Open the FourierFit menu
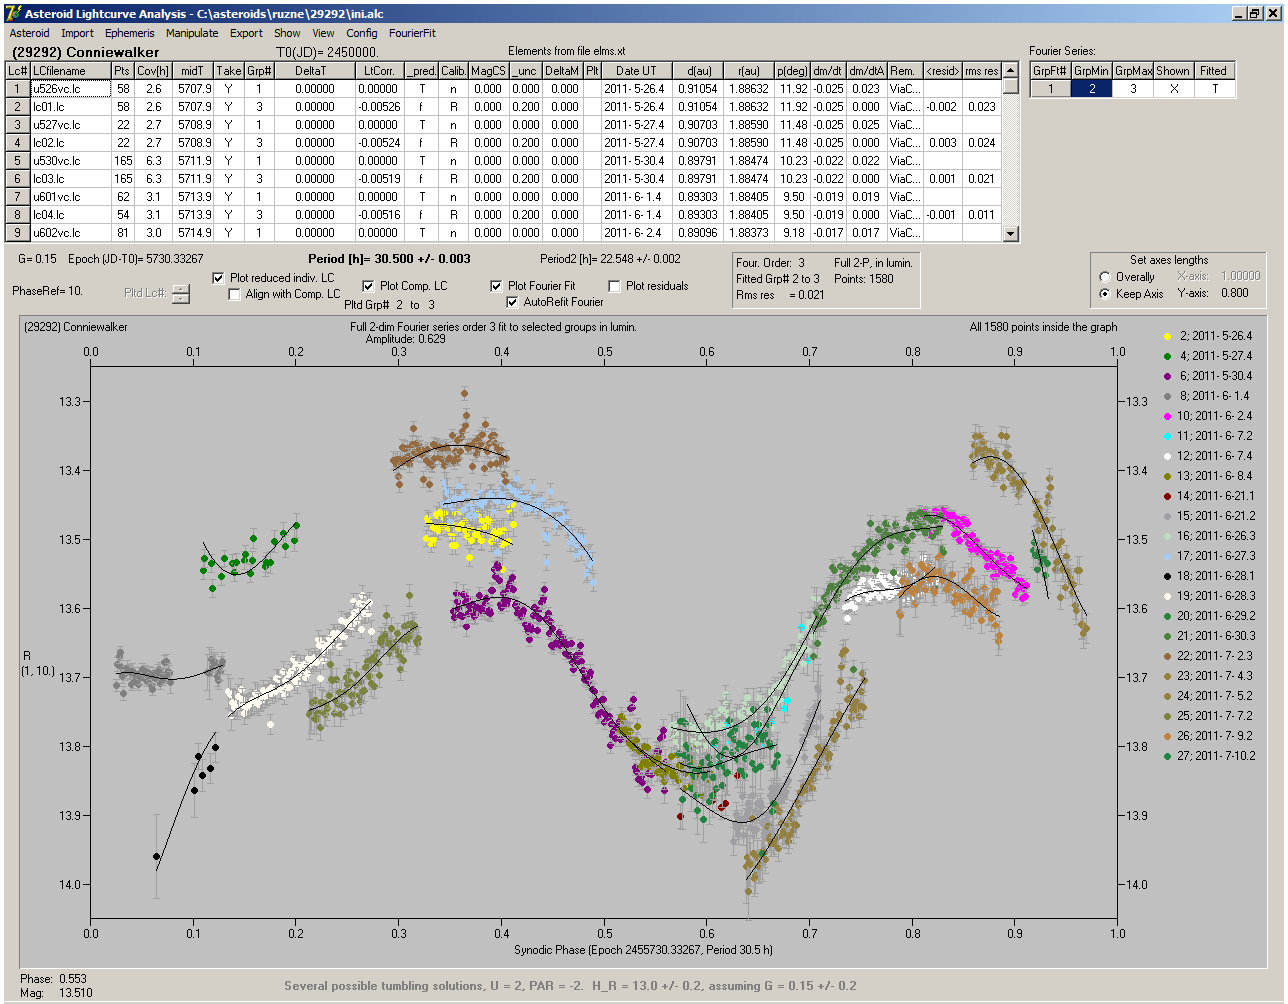1288x1004 pixels. point(412,33)
